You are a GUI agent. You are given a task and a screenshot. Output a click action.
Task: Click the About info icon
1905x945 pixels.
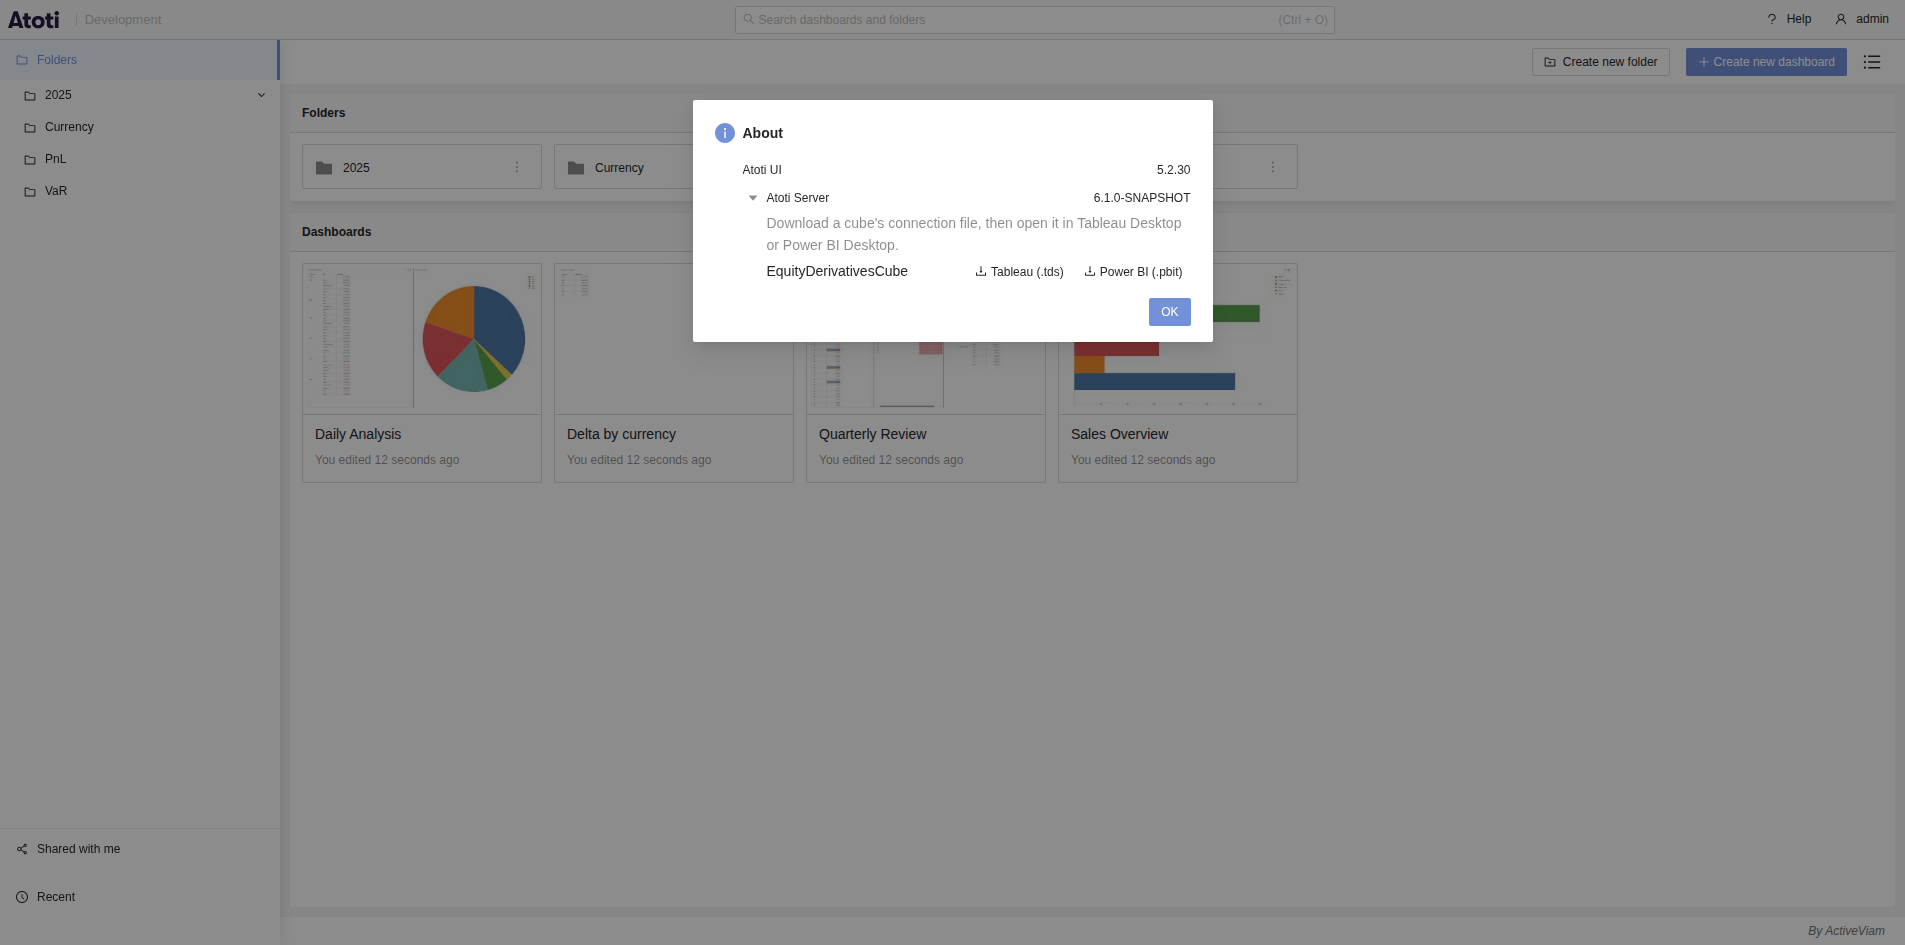[x=724, y=133]
